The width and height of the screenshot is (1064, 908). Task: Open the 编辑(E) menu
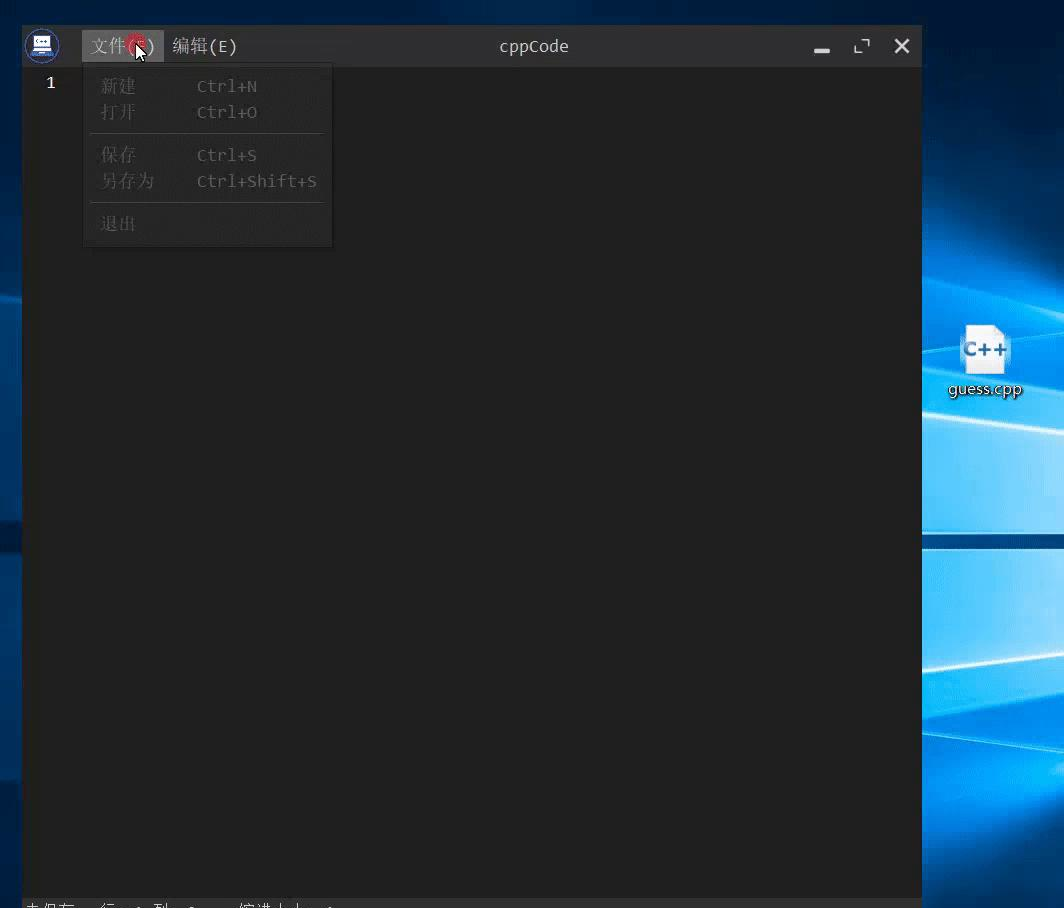[x=205, y=46]
